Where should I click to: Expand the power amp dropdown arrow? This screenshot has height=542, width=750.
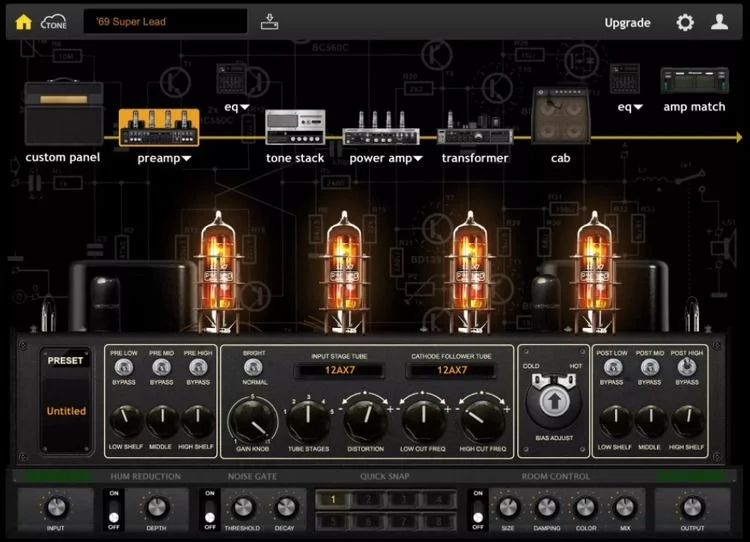coord(418,158)
